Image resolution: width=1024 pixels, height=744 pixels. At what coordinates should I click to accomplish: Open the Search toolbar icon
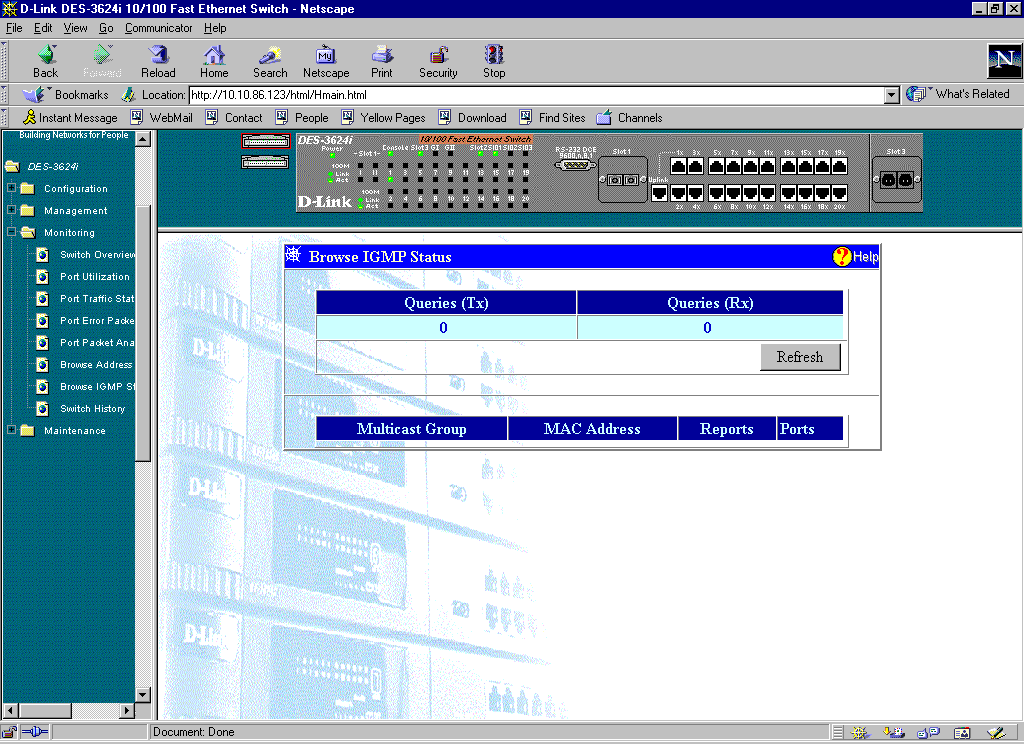click(270, 56)
